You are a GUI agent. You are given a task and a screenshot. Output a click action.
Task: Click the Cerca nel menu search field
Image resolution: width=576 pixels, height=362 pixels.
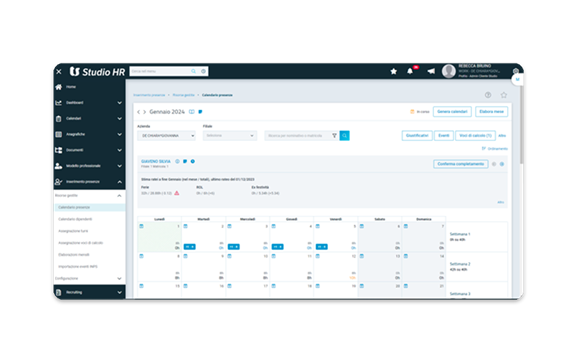(x=161, y=71)
